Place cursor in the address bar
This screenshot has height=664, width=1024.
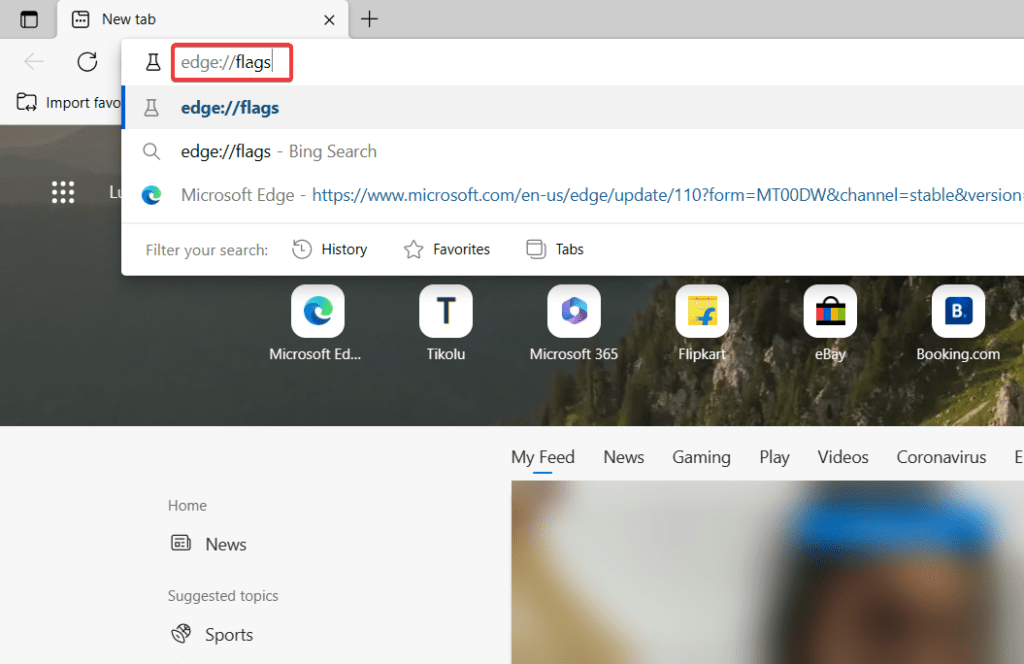(x=231, y=62)
